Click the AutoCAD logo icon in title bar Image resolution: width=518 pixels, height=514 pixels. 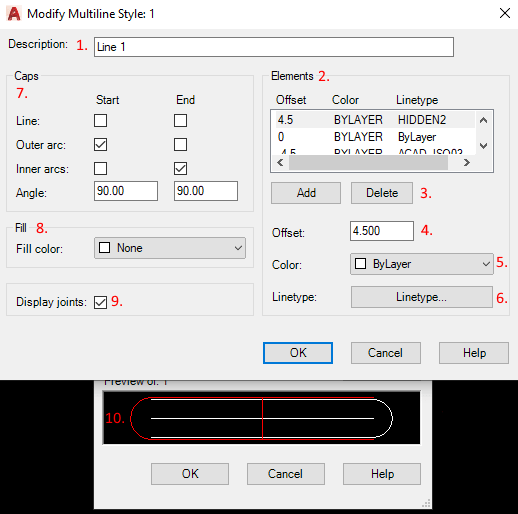point(14,14)
